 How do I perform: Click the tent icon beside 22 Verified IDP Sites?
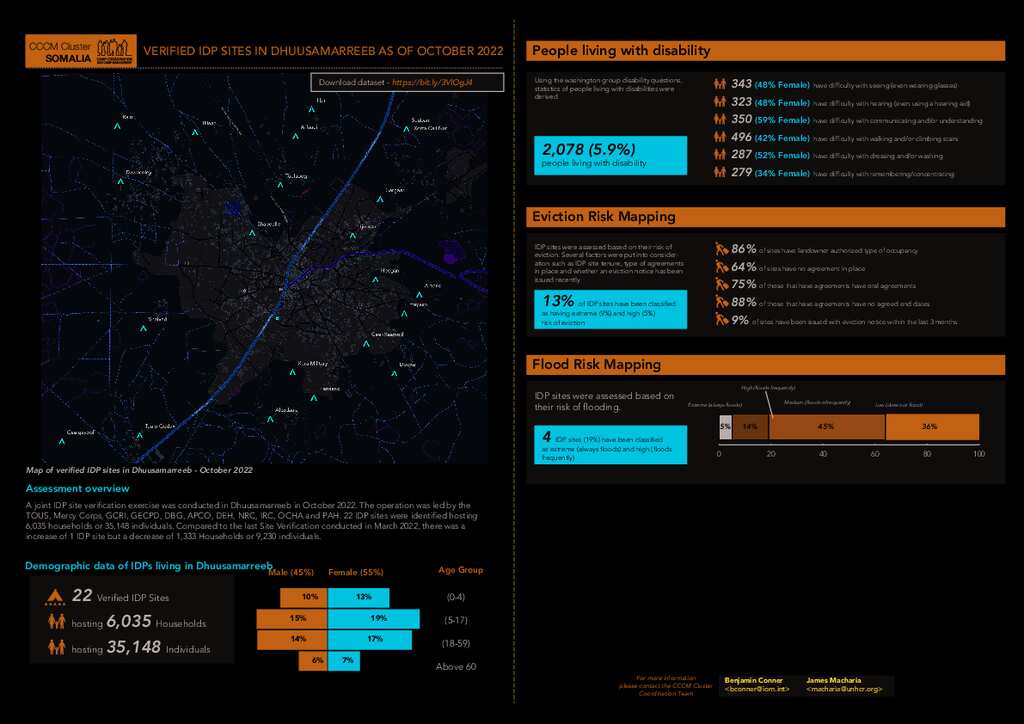(56, 597)
